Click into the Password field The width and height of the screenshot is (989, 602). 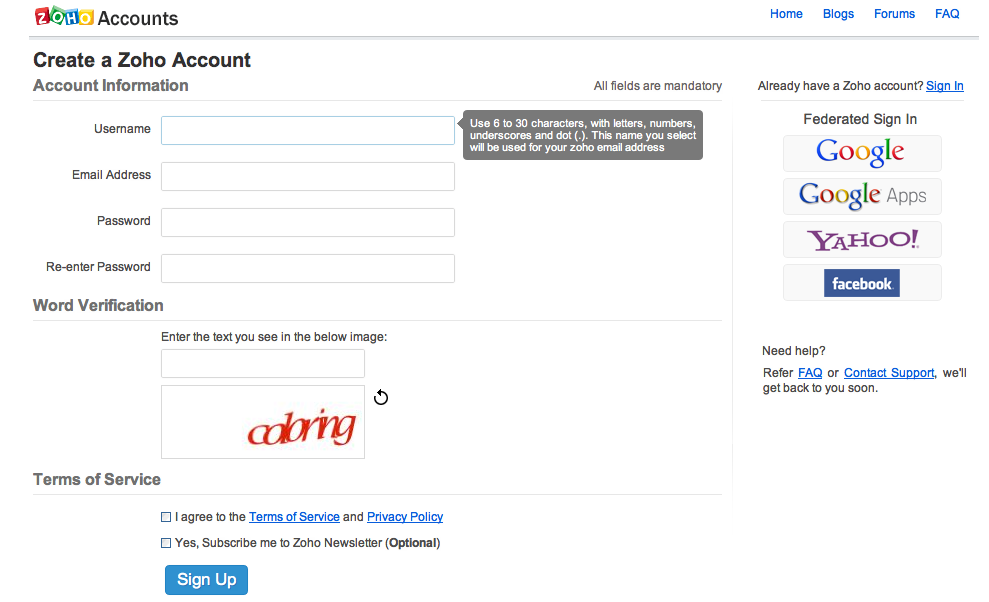coord(308,222)
